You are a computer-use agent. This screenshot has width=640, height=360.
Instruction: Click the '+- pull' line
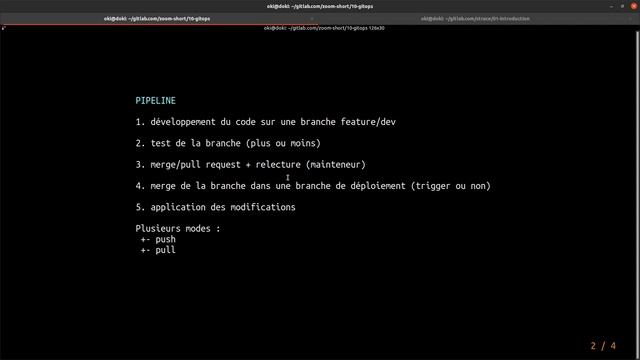pos(158,250)
